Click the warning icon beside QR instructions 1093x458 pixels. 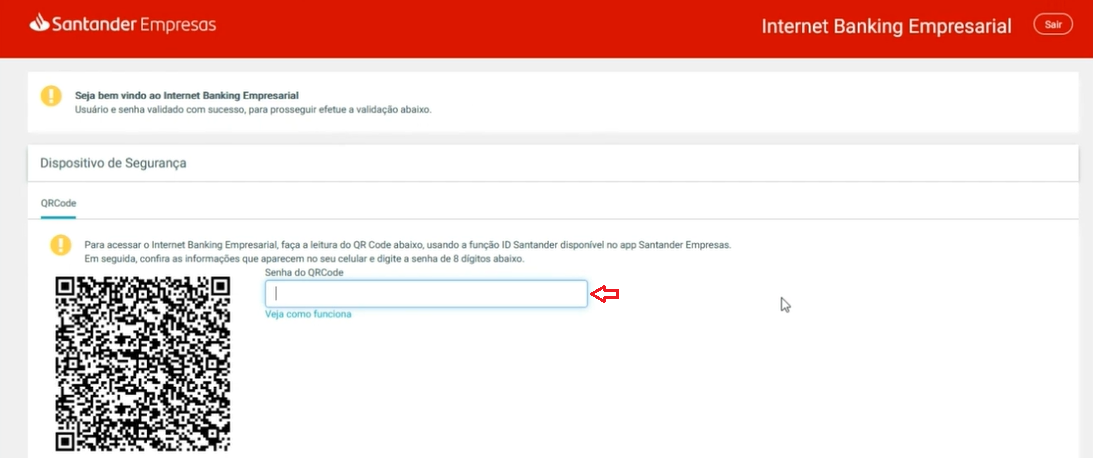[61, 245]
